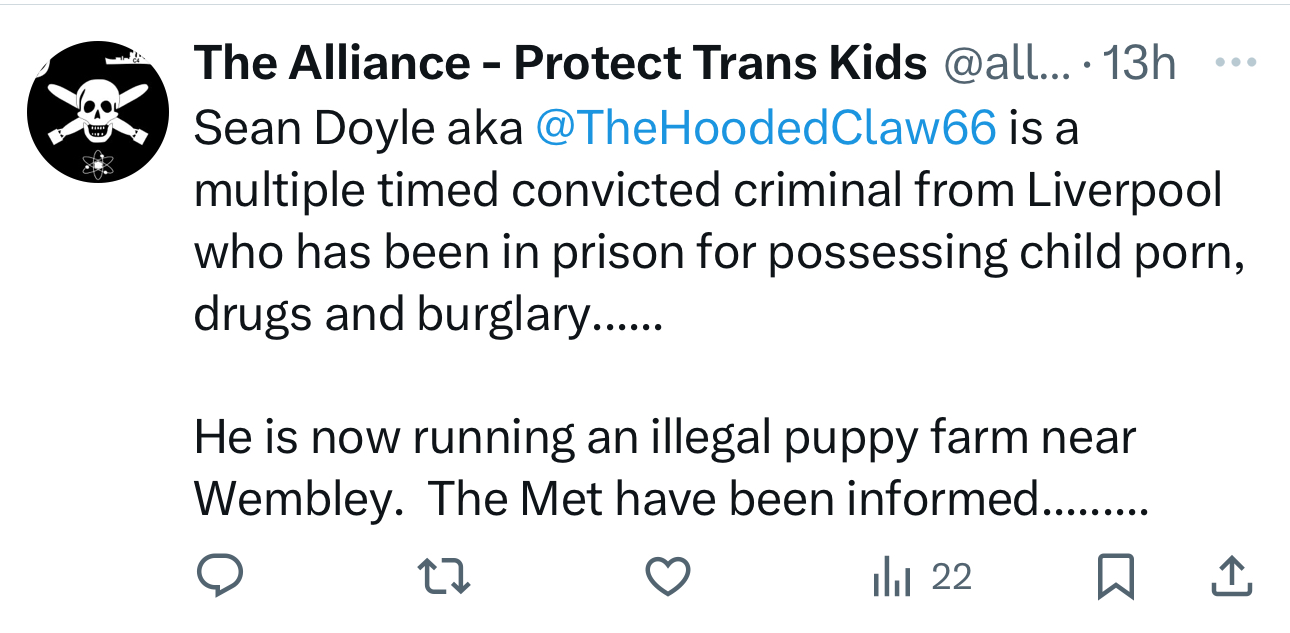This screenshot has height=633, width=1290.
Task: Click the truncated @all... account handle
Action: coord(1007,65)
